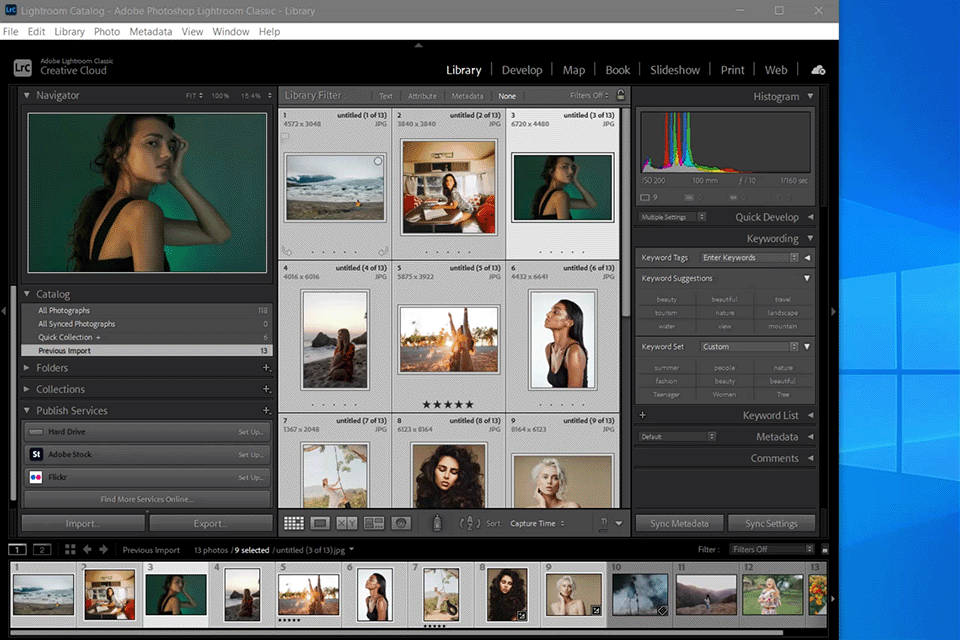The height and width of the screenshot is (640, 960).
Task: Switch to the Develop module
Action: 522,70
